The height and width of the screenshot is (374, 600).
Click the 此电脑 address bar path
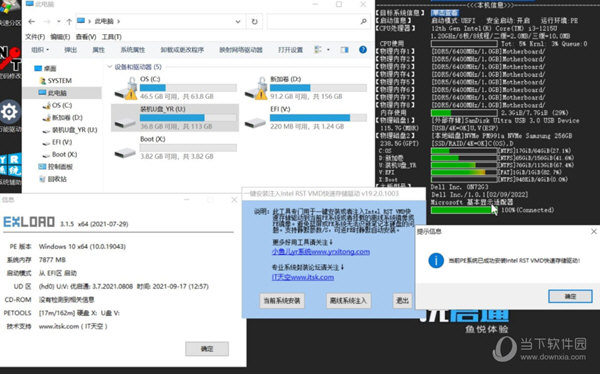click(104, 21)
